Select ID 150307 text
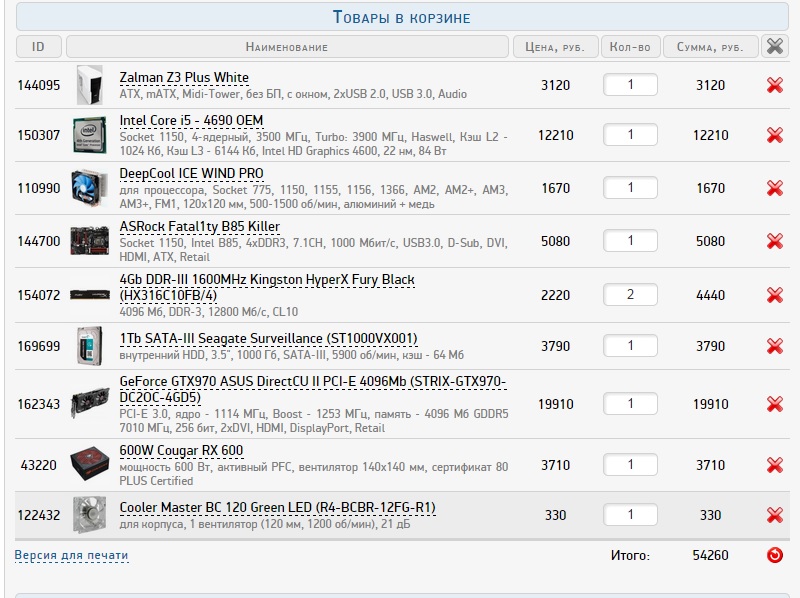This screenshot has width=800, height=598. [39, 135]
